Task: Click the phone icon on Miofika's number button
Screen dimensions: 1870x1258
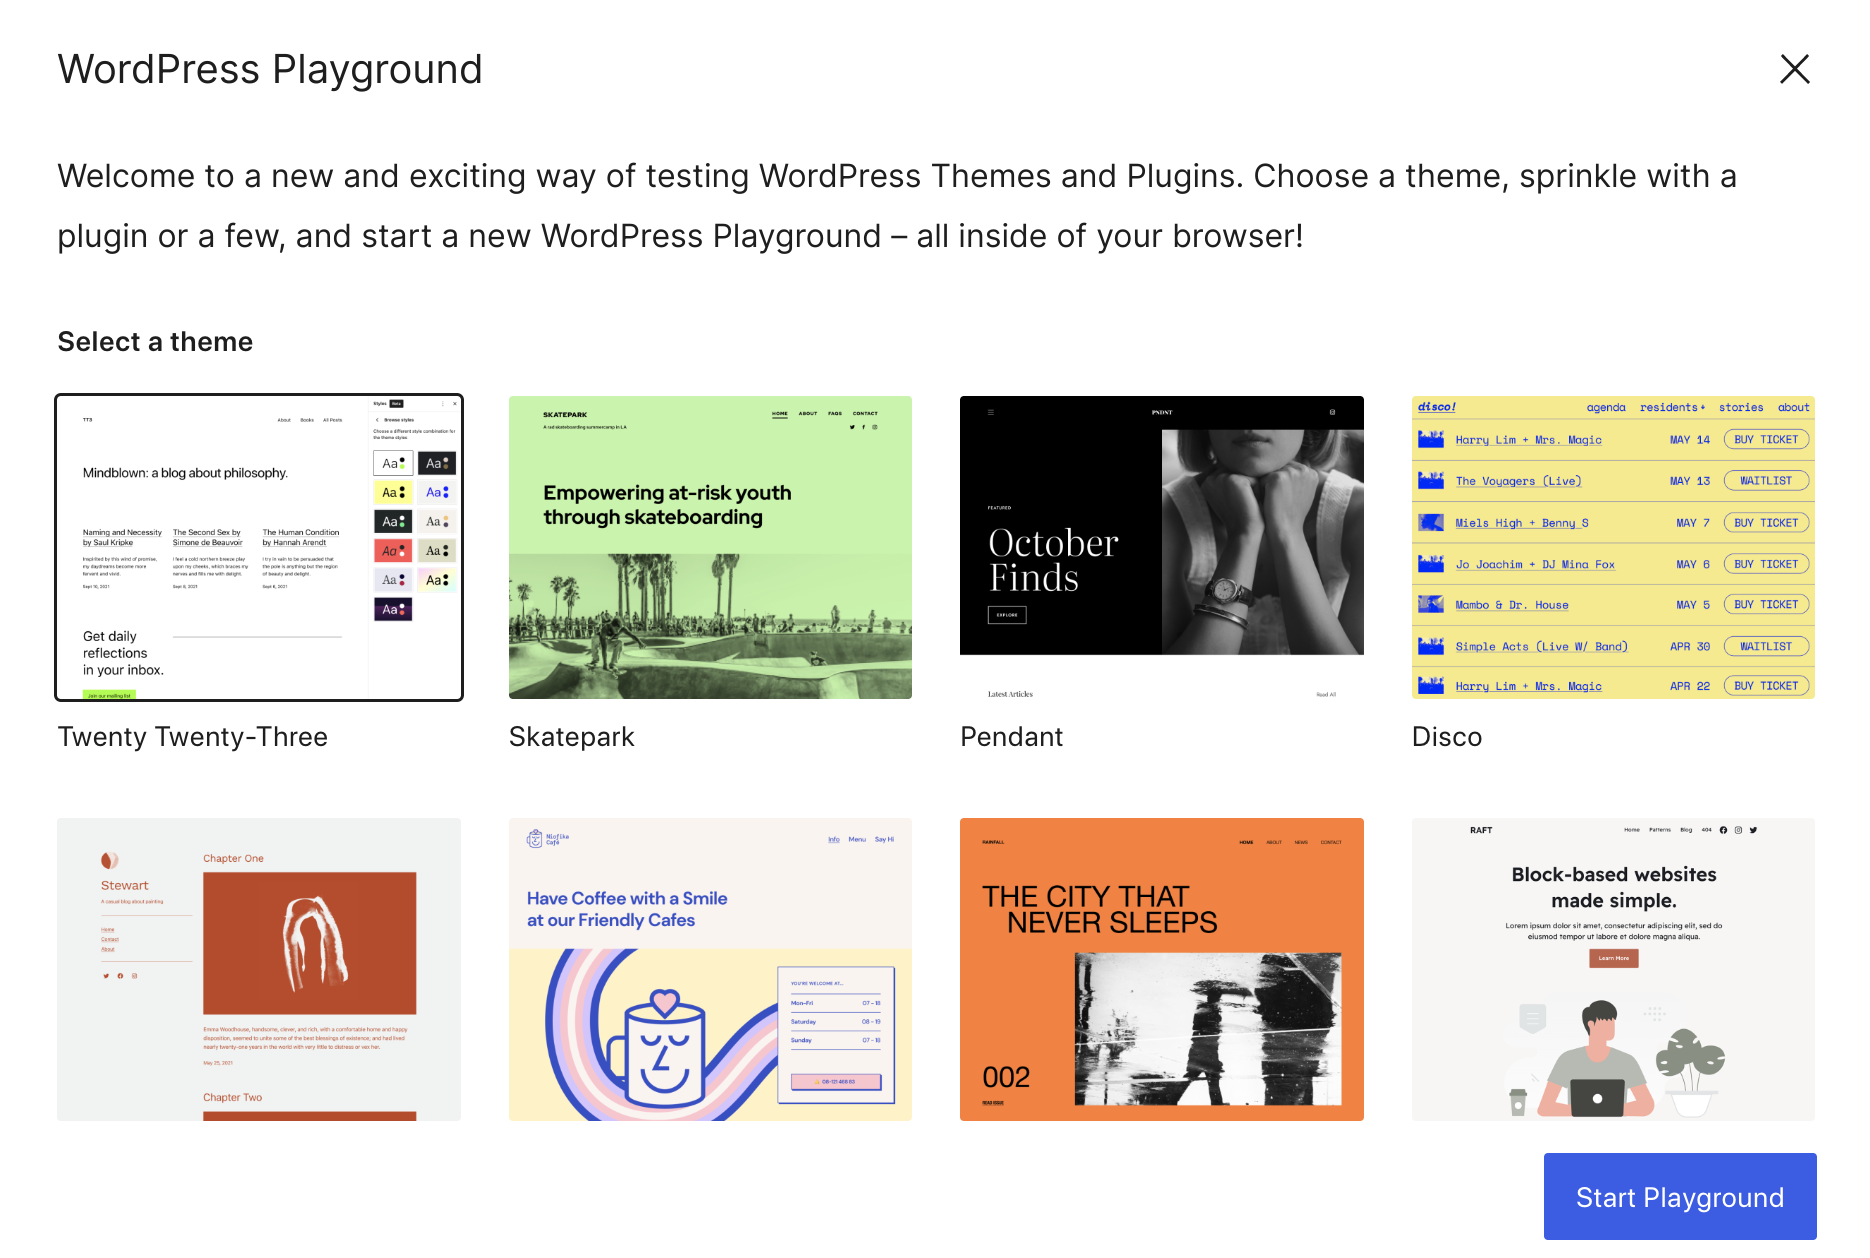Action: pyautogui.click(x=817, y=1082)
